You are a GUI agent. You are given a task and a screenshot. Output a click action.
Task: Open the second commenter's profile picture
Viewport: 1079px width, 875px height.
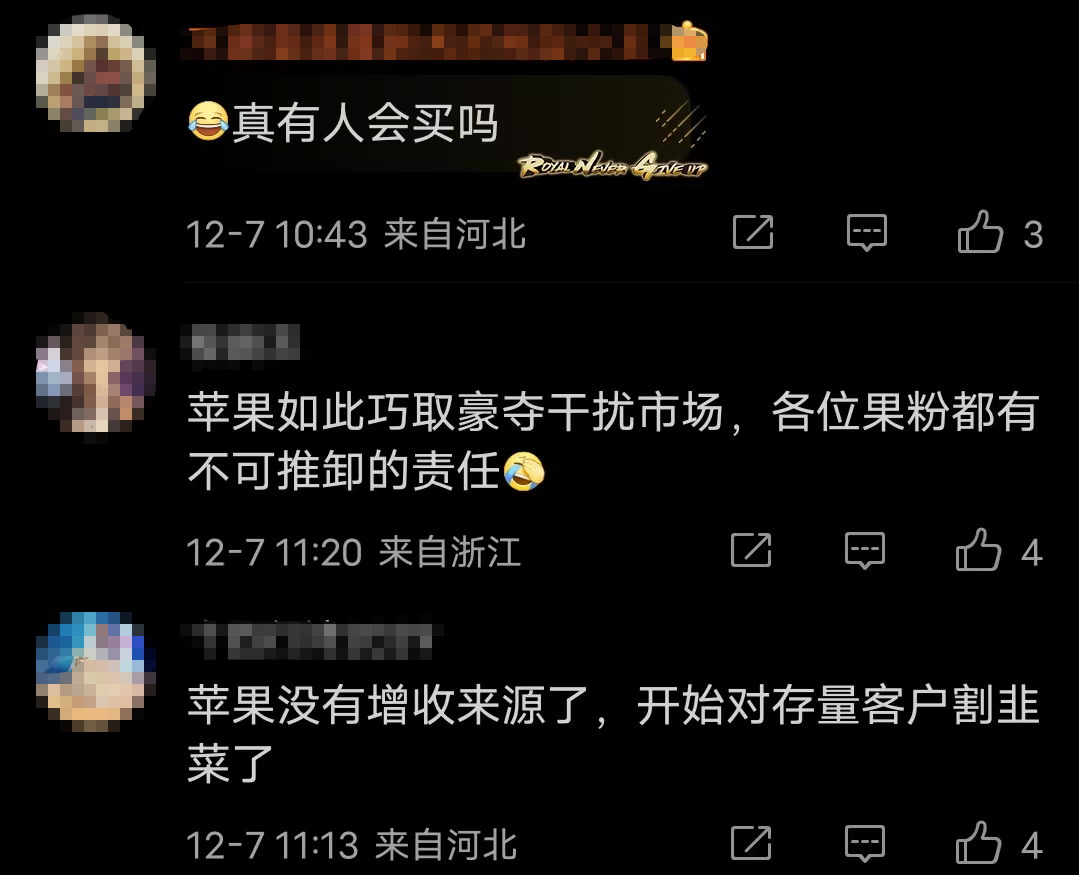(x=96, y=375)
